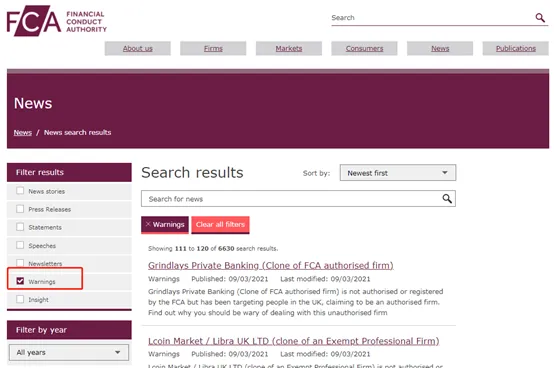Open the Consumers menu
This screenshot has width=554, height=368.
[x=364, y=48]
